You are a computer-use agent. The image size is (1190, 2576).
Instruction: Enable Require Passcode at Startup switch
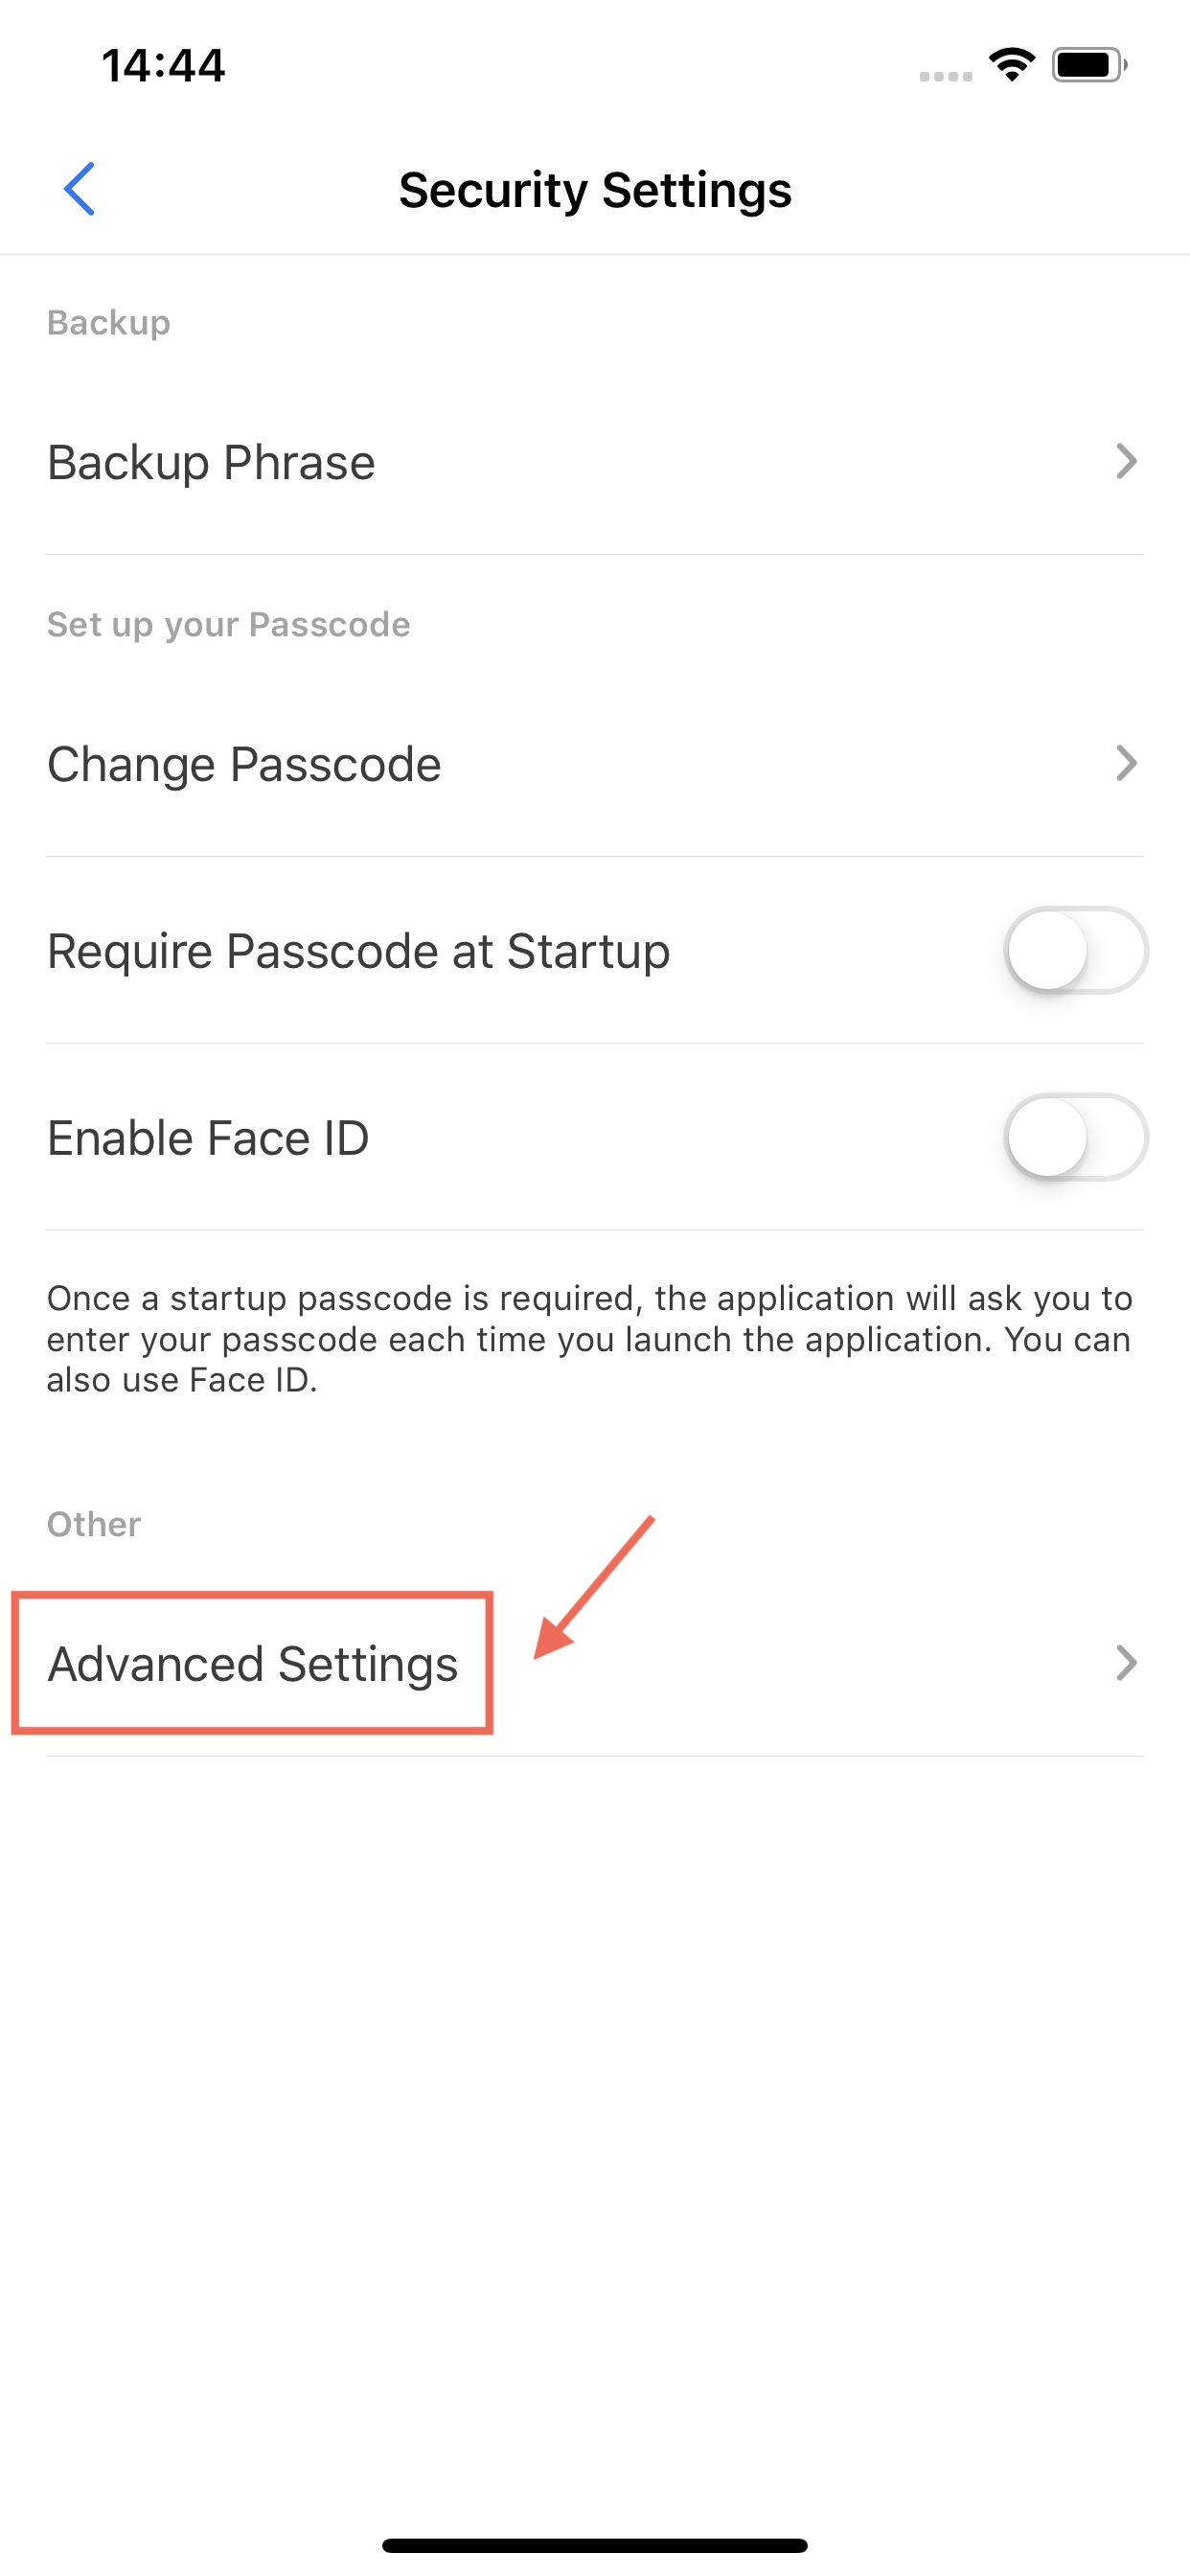pos(1075,950)
